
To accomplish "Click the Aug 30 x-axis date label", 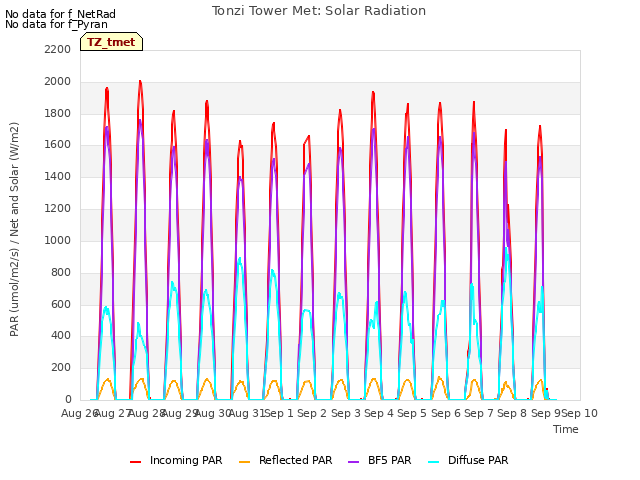I will 214,413.
